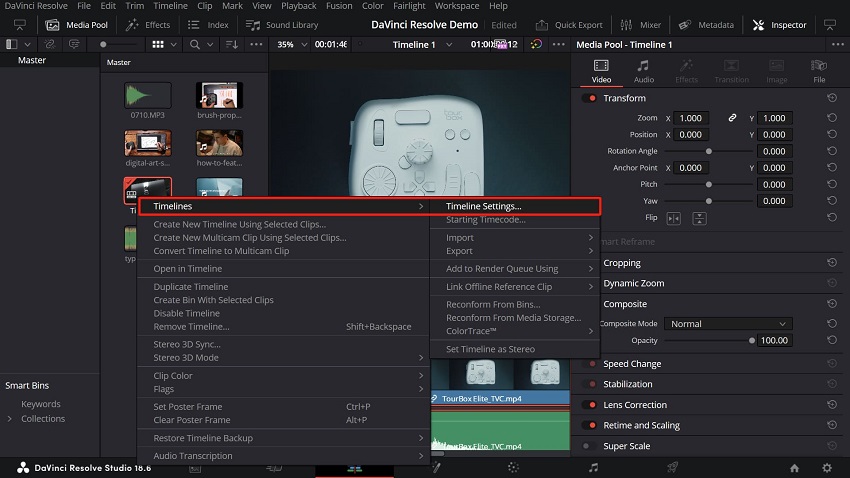
Task: Open the Mixer panel
Action: [x=641, y=25]
